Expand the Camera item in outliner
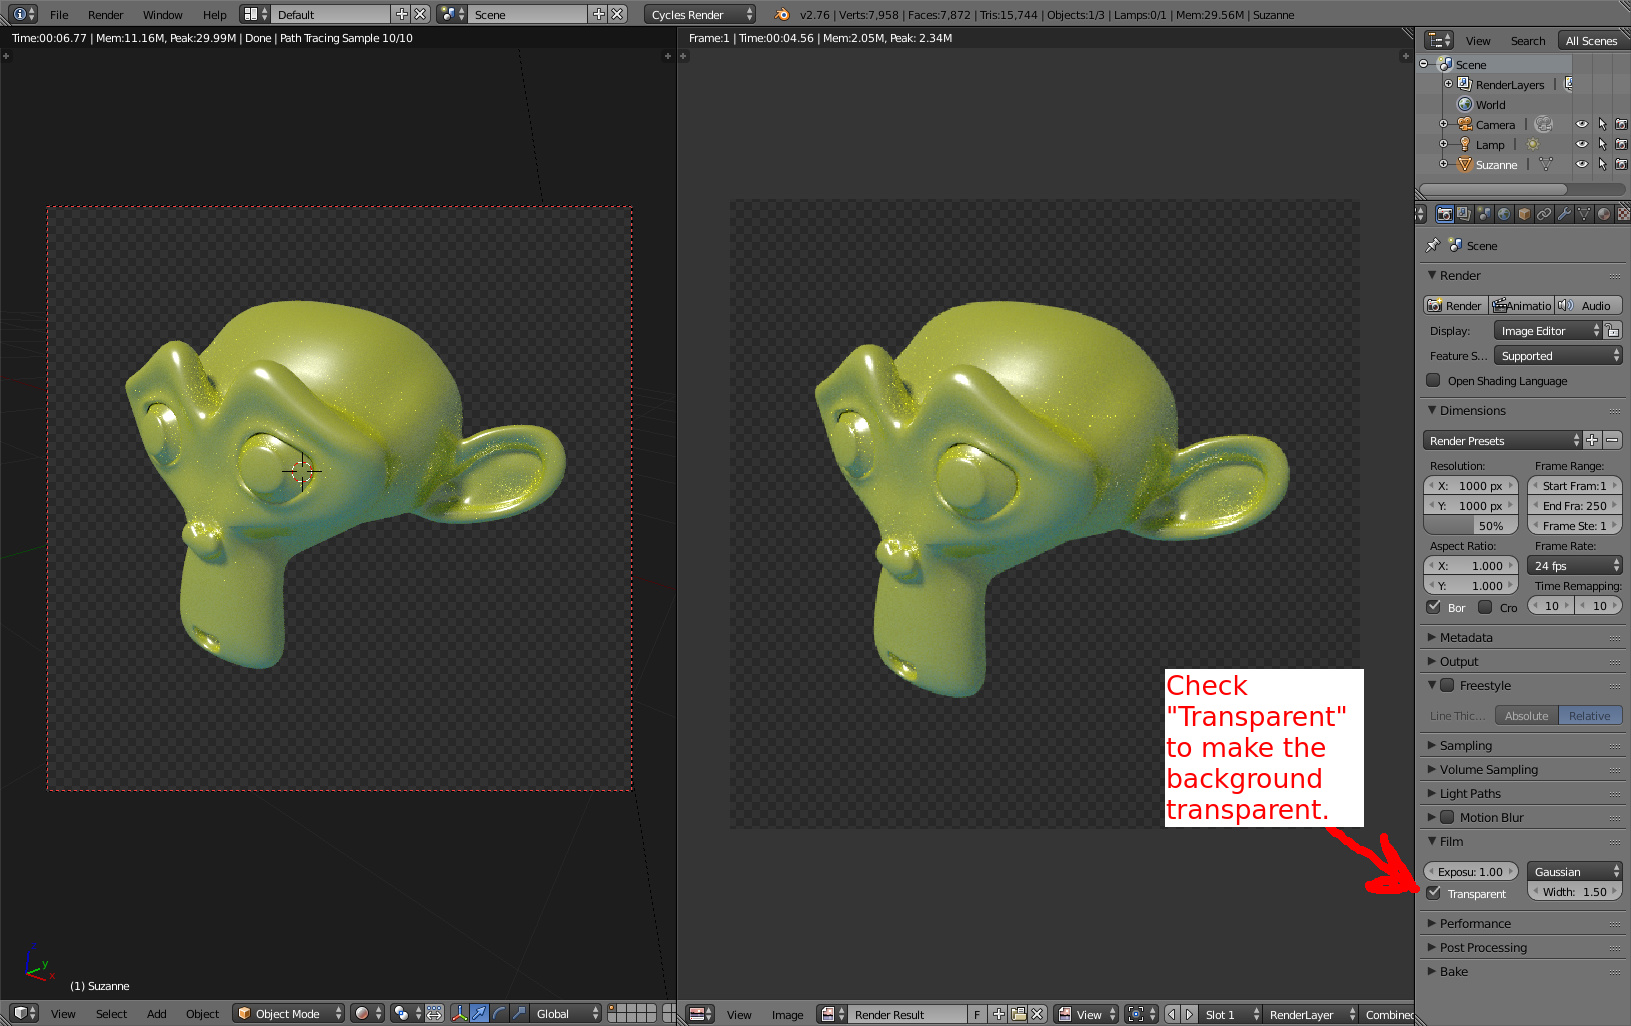The image size is (1631, 1026). point(1443,125)
